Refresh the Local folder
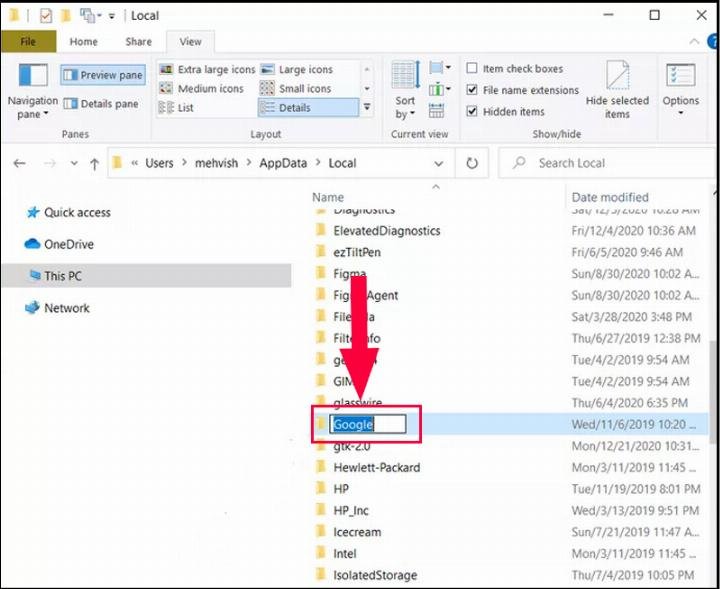The width and height of the screenshot is (720, 589). click(x=472, y=163)
